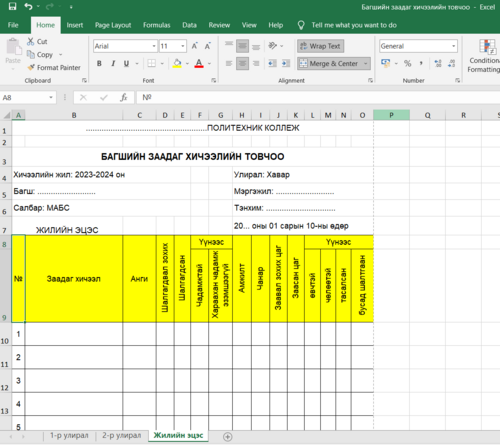Toggle Bold formatting
The width and height of the screenshot is (500, 445).
[x=99, y=63]
